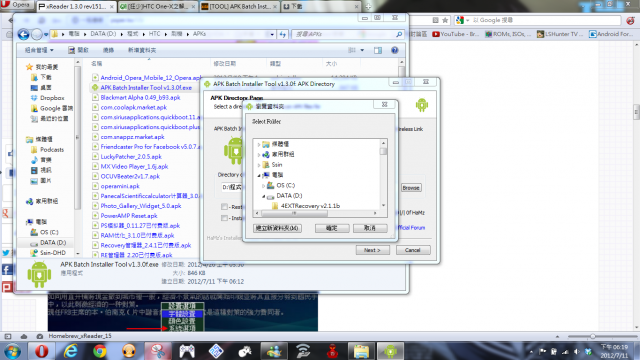This screenshot has width=640, height=360.
Task: Open Organize dropdown in Explorer toolbar
Action: pyautogui.click(x=39, y=50)
